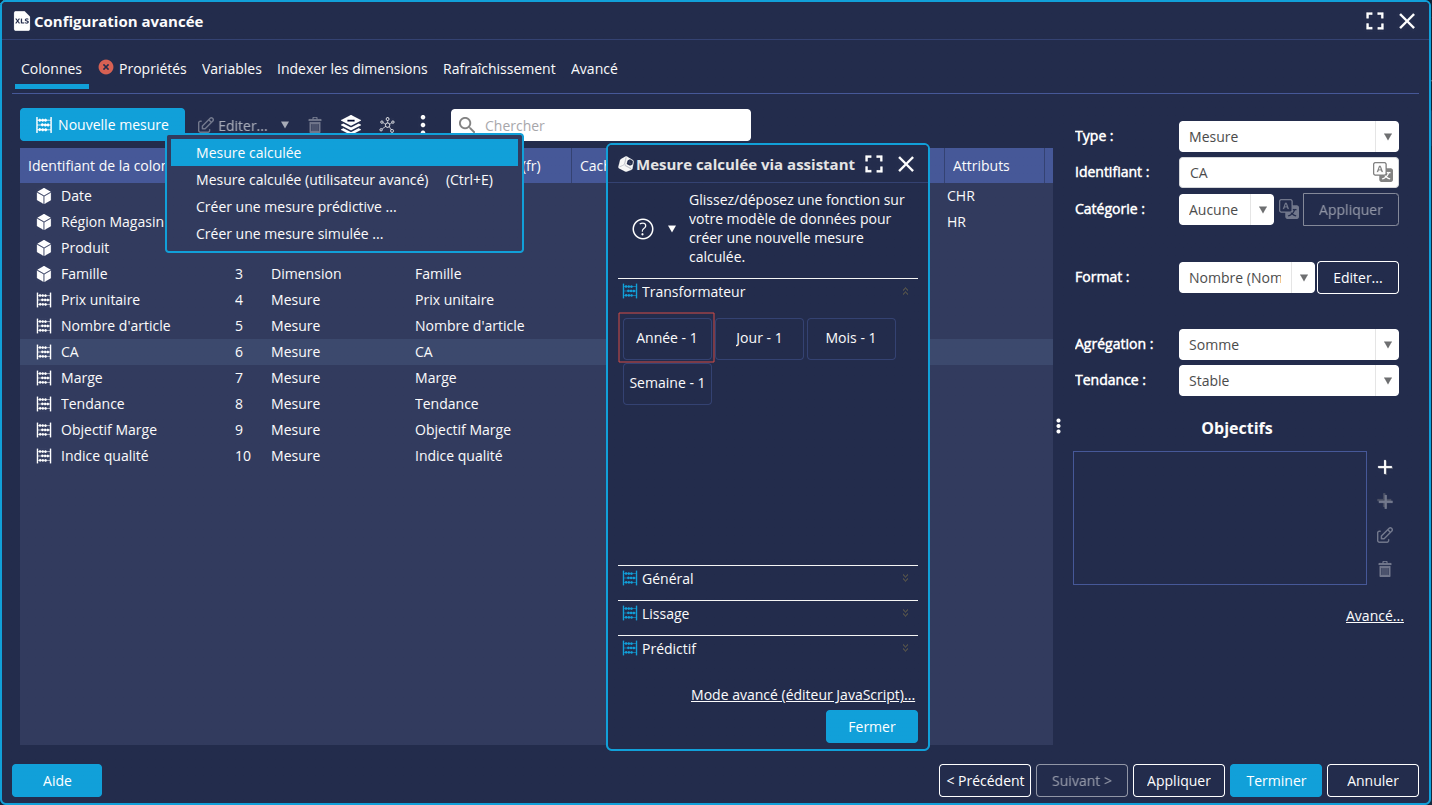Click the layers stack icon in toolbar
Screen dimensions: 1432x805
click(350, 125)
